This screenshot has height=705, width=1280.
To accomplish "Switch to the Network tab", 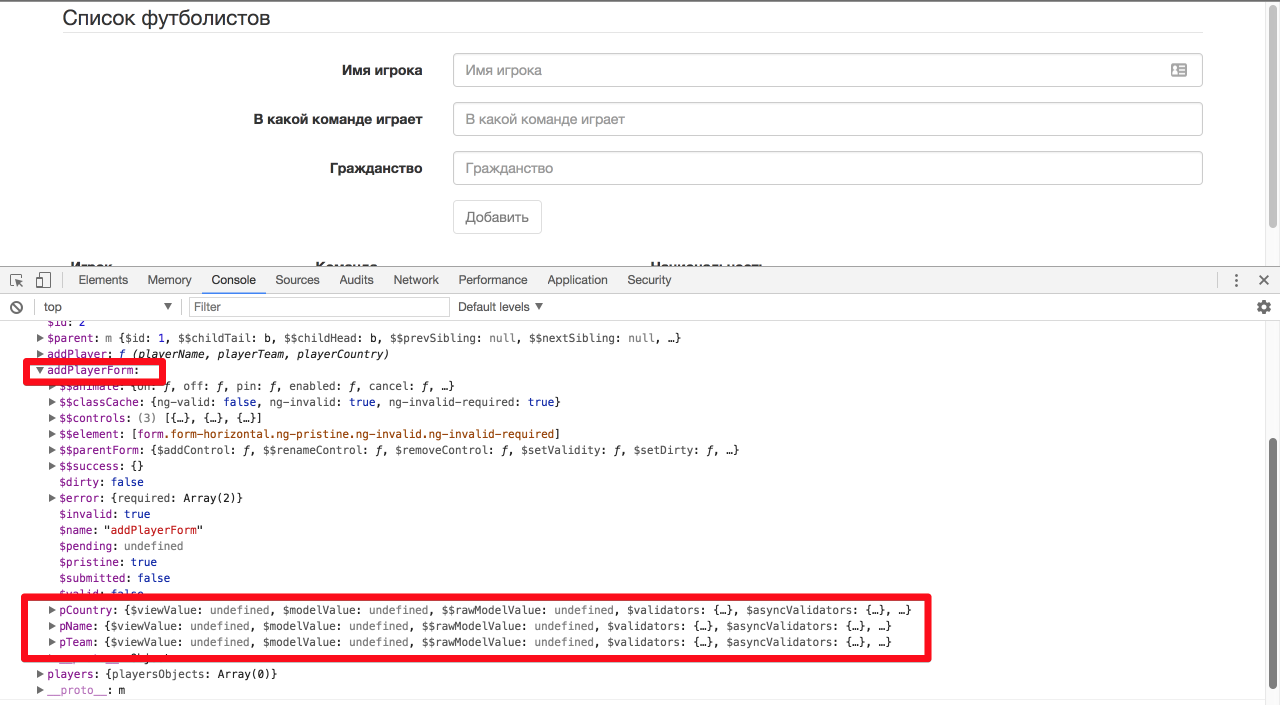I will (x=416, y=280).
